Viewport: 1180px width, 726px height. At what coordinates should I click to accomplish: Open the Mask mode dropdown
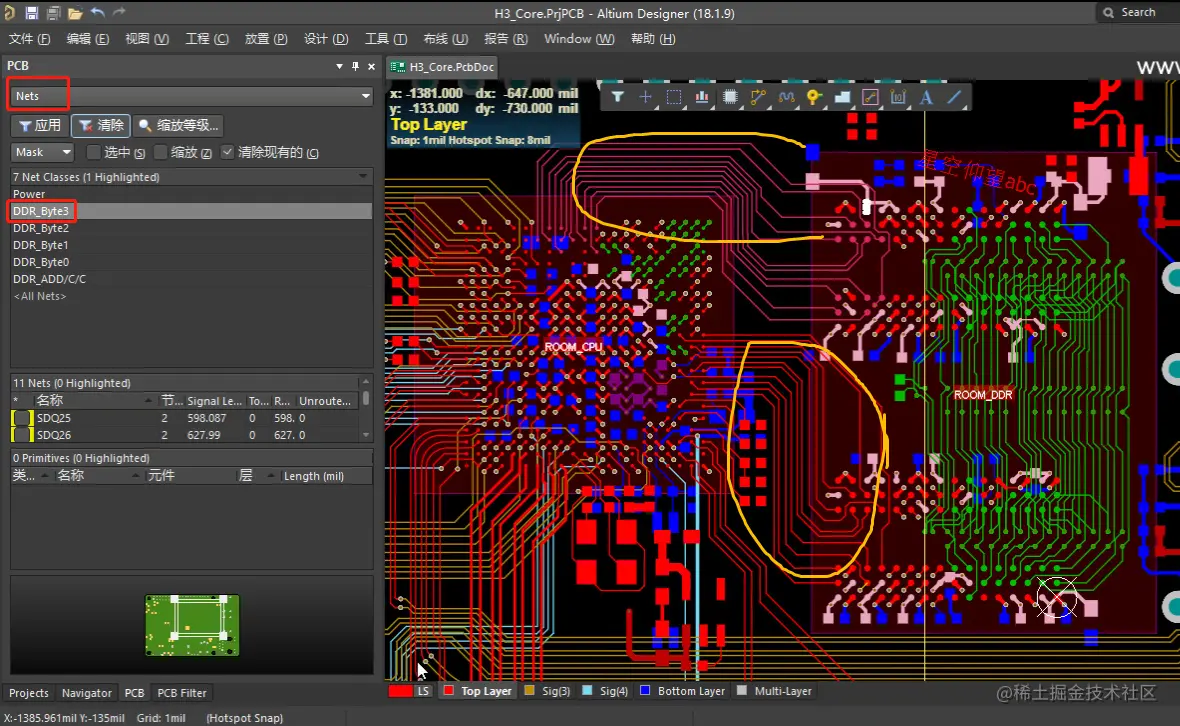tap(66, 152)
